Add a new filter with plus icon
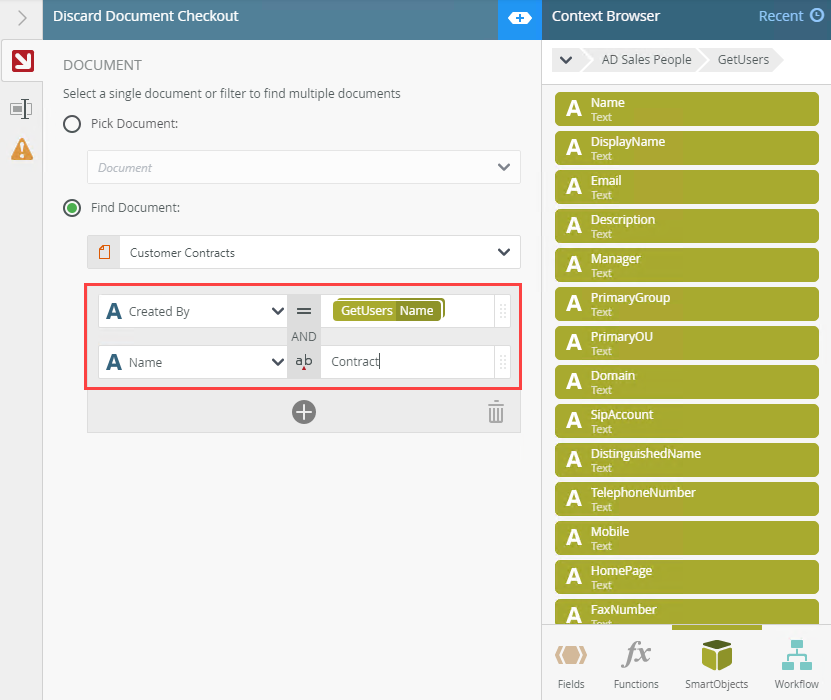 pyautogui.click(x=304, y=411)
